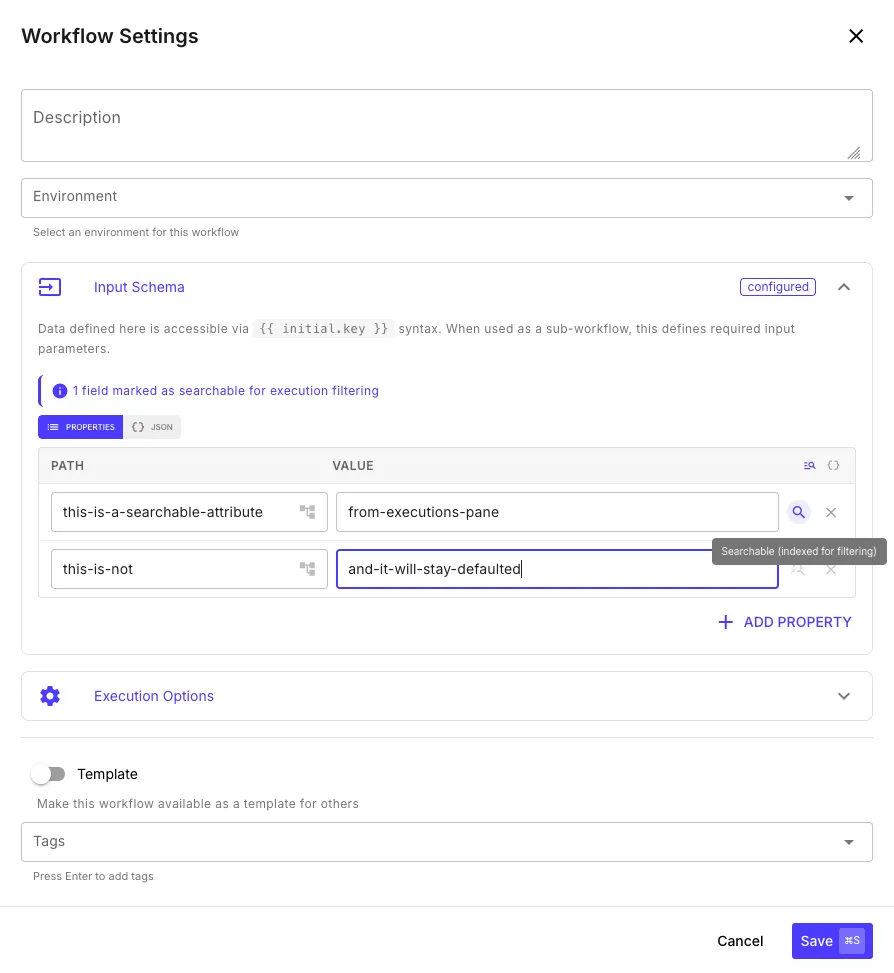Open the key picker beside this-is-a-searchable-attribute
Screen dimensions: 894x973
click(307, 512)
